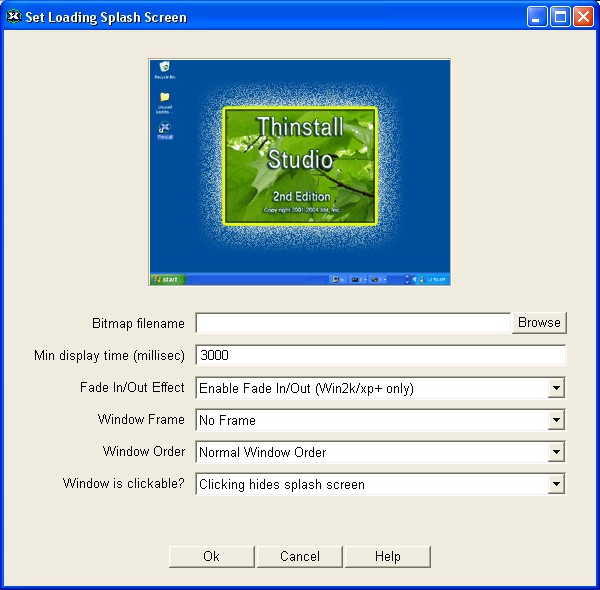
Task: Click the "Window Frame" label
Action: pos(141,419)
